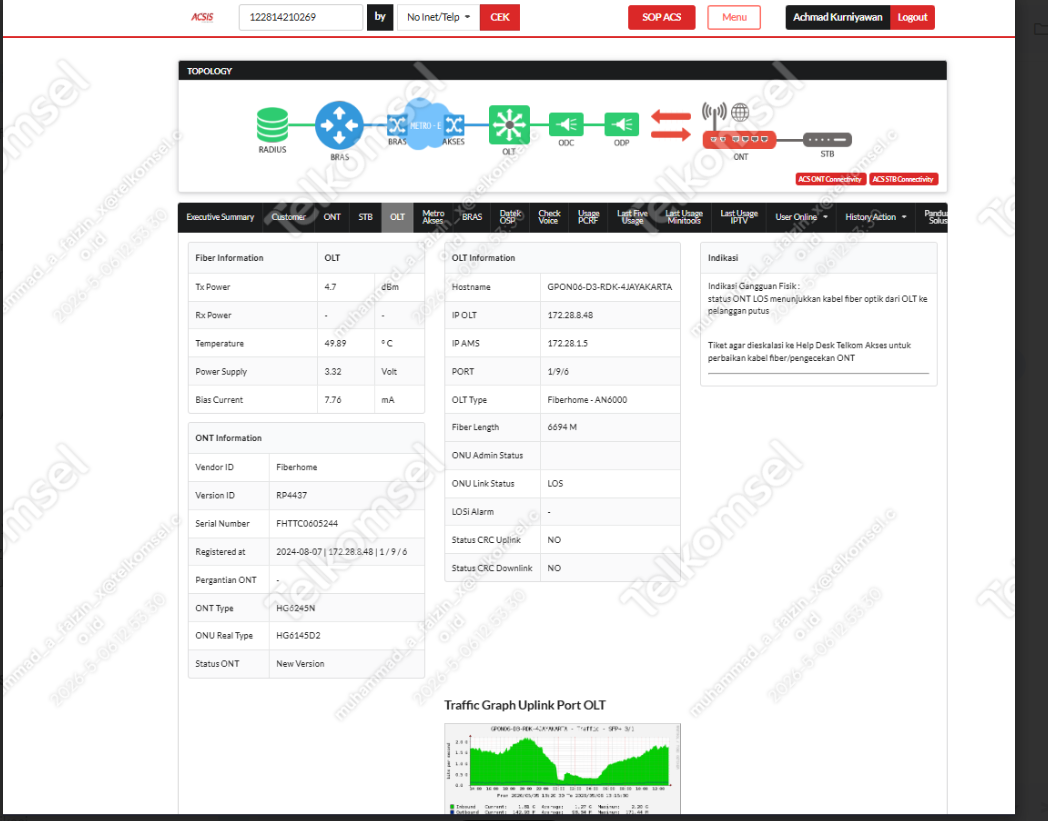Click the Version ID value RP4437
The image size is (1048, 821).
291,495
